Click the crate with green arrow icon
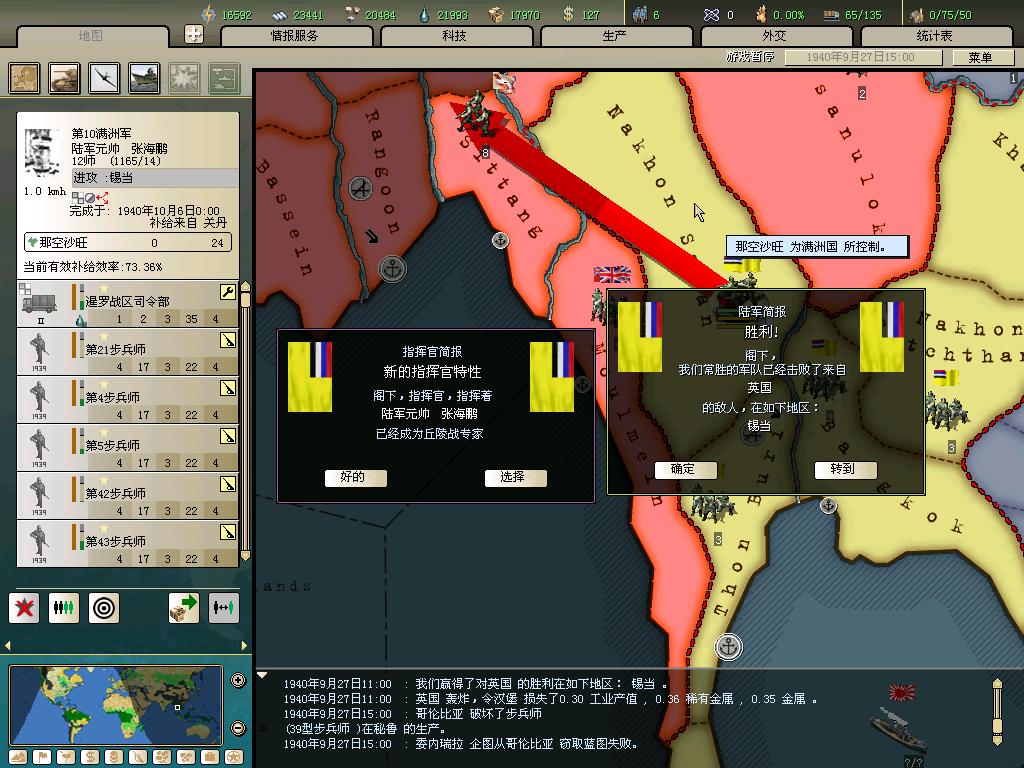 point(184,608)
